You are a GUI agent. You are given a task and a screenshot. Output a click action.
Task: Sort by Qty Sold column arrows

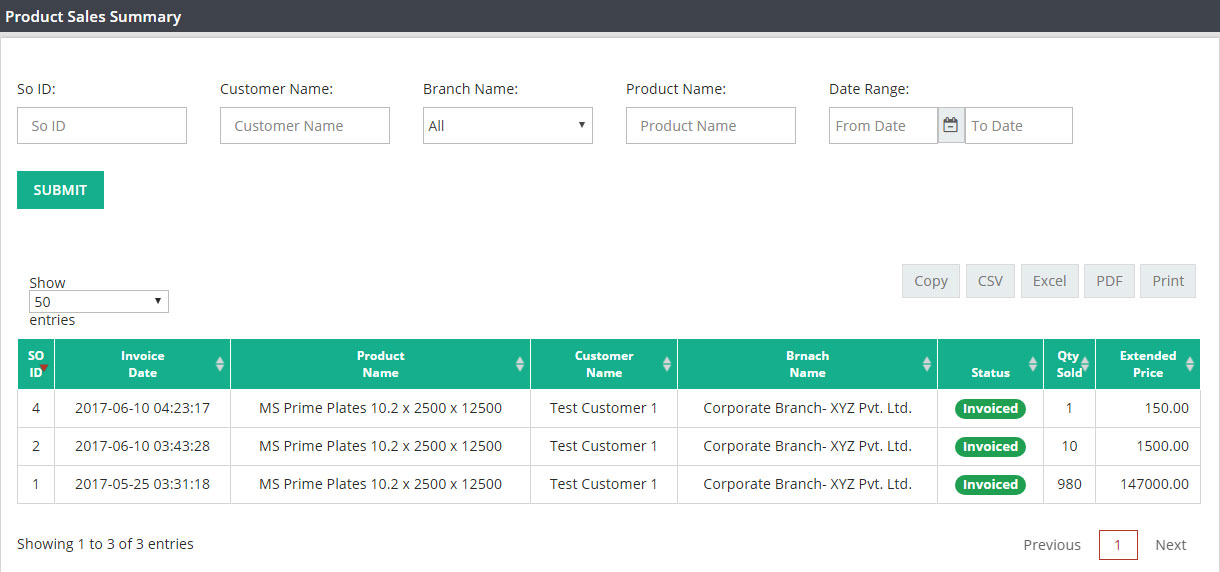1085,364
